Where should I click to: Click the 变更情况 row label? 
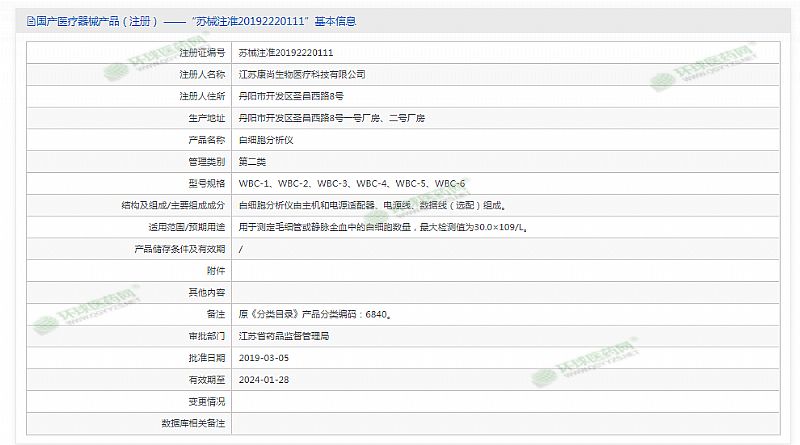[x=206, y=402]
